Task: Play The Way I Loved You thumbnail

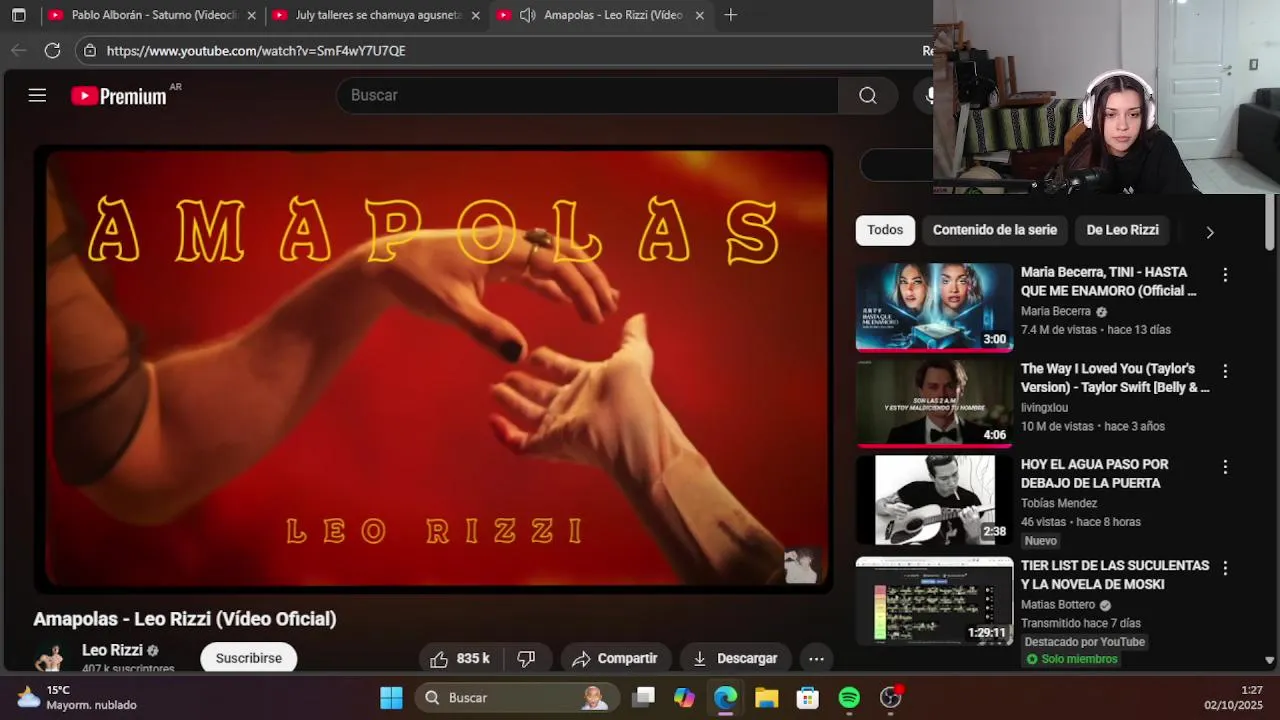Action: 934,403
